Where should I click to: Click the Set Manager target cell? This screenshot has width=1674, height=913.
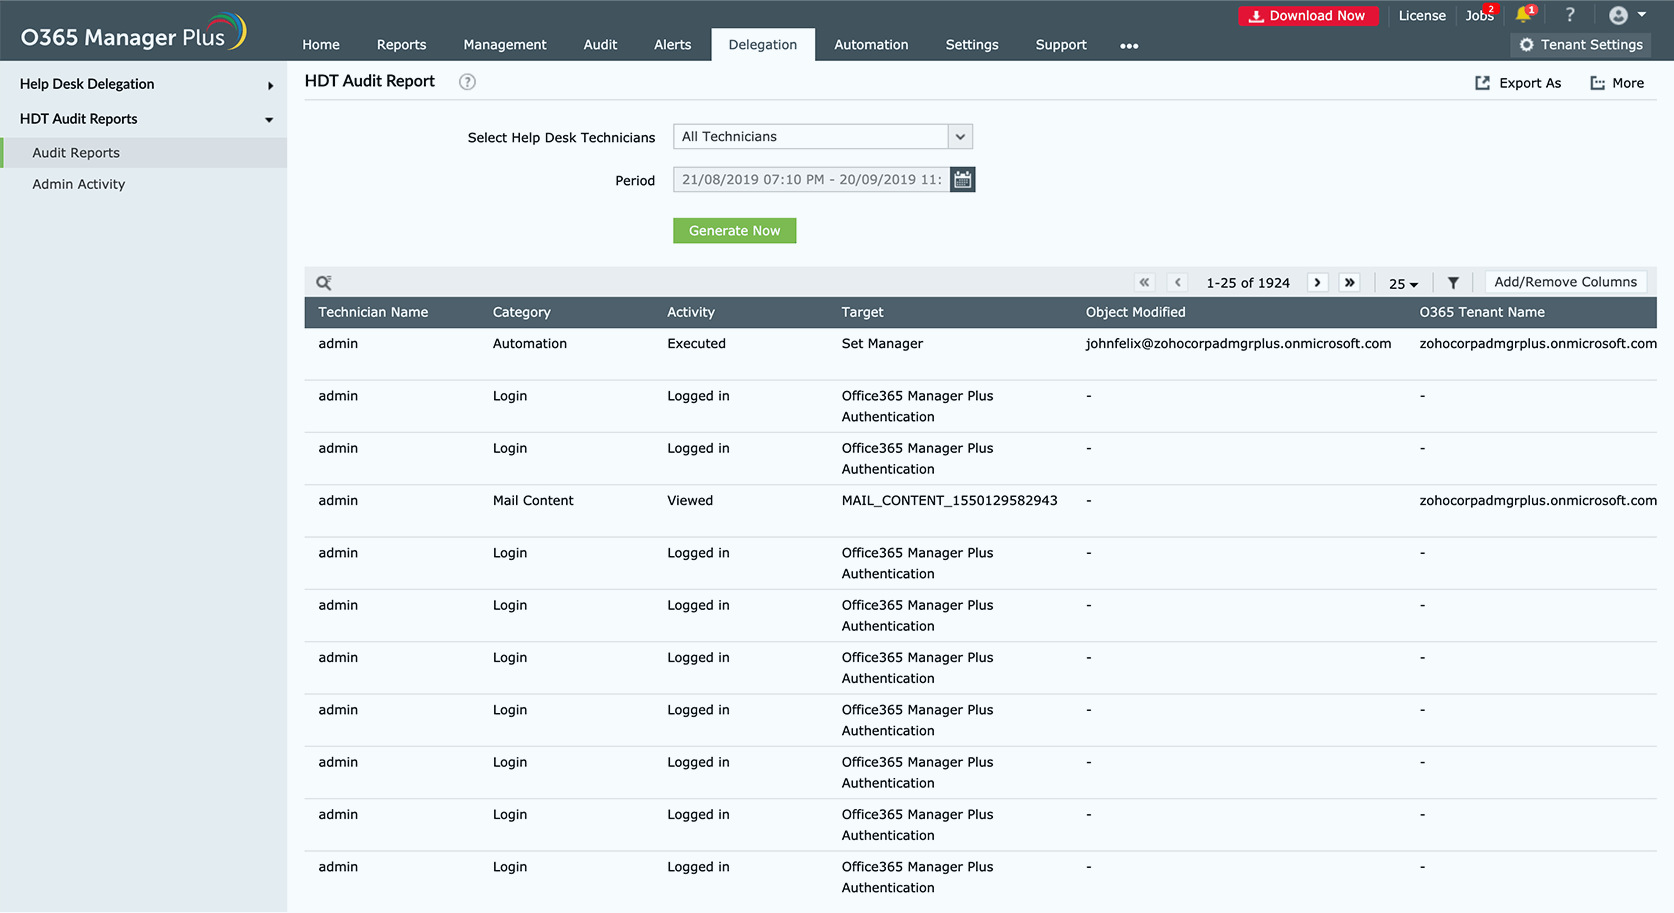(882, 344)
